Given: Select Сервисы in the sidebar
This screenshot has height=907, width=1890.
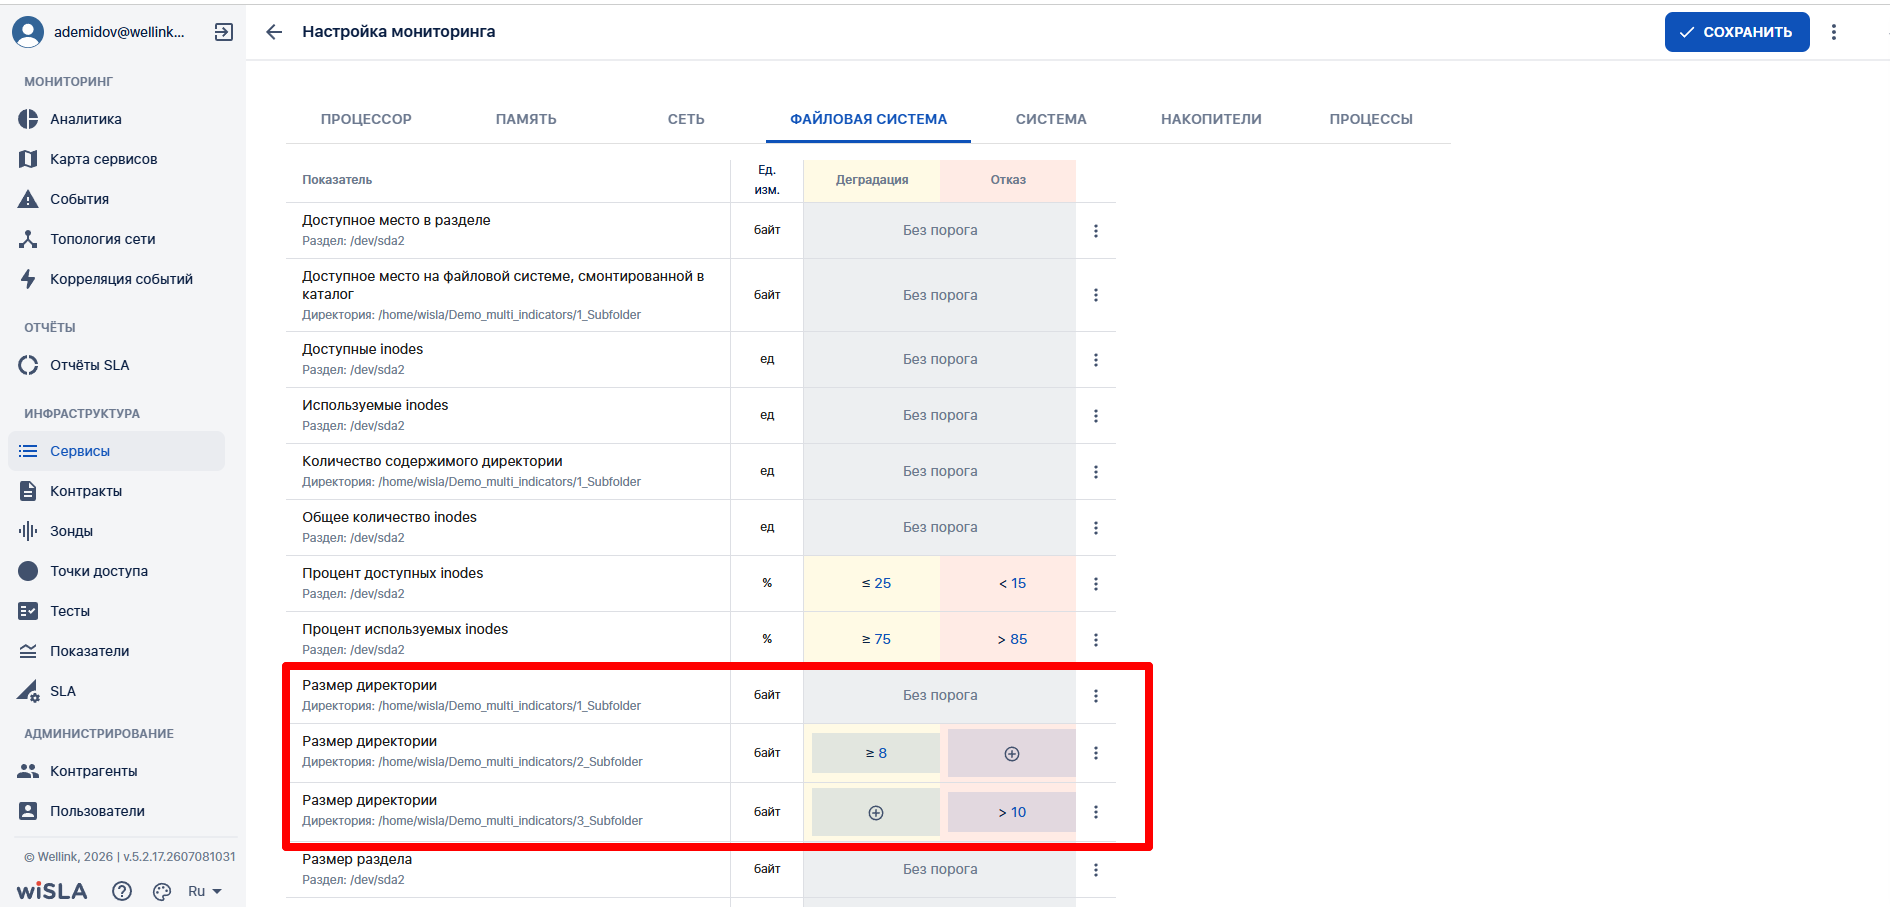Looking at the screenshot, I should click(116, 451).
